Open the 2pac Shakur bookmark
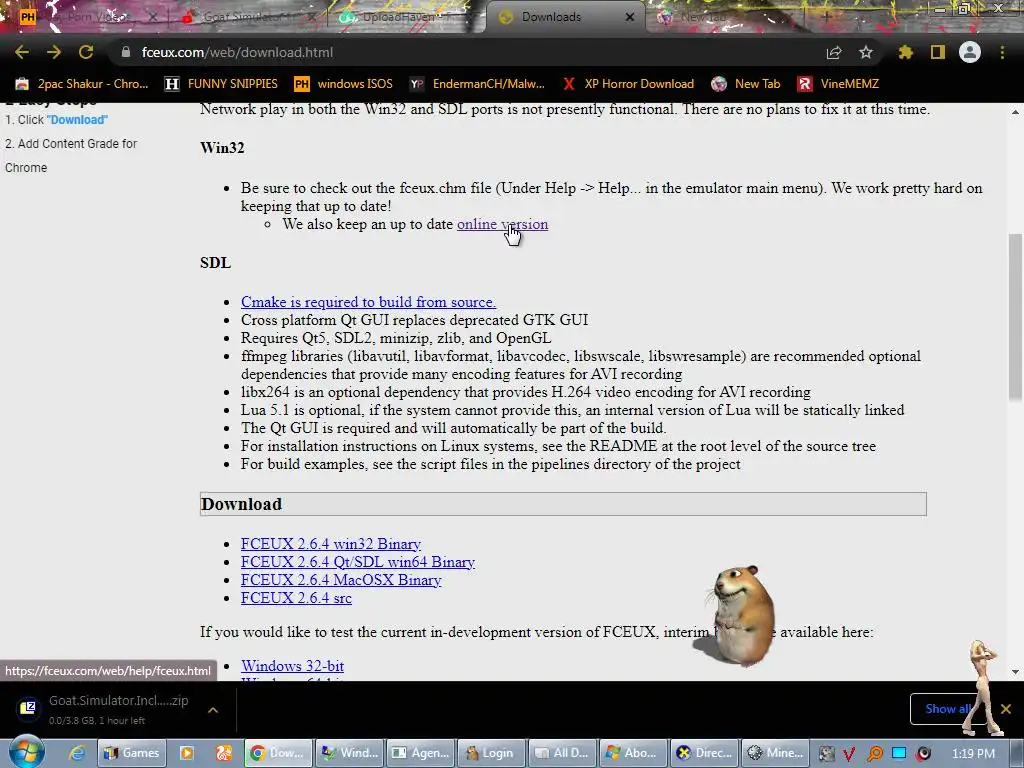The image size is (1024, 768). pos(82,84)
